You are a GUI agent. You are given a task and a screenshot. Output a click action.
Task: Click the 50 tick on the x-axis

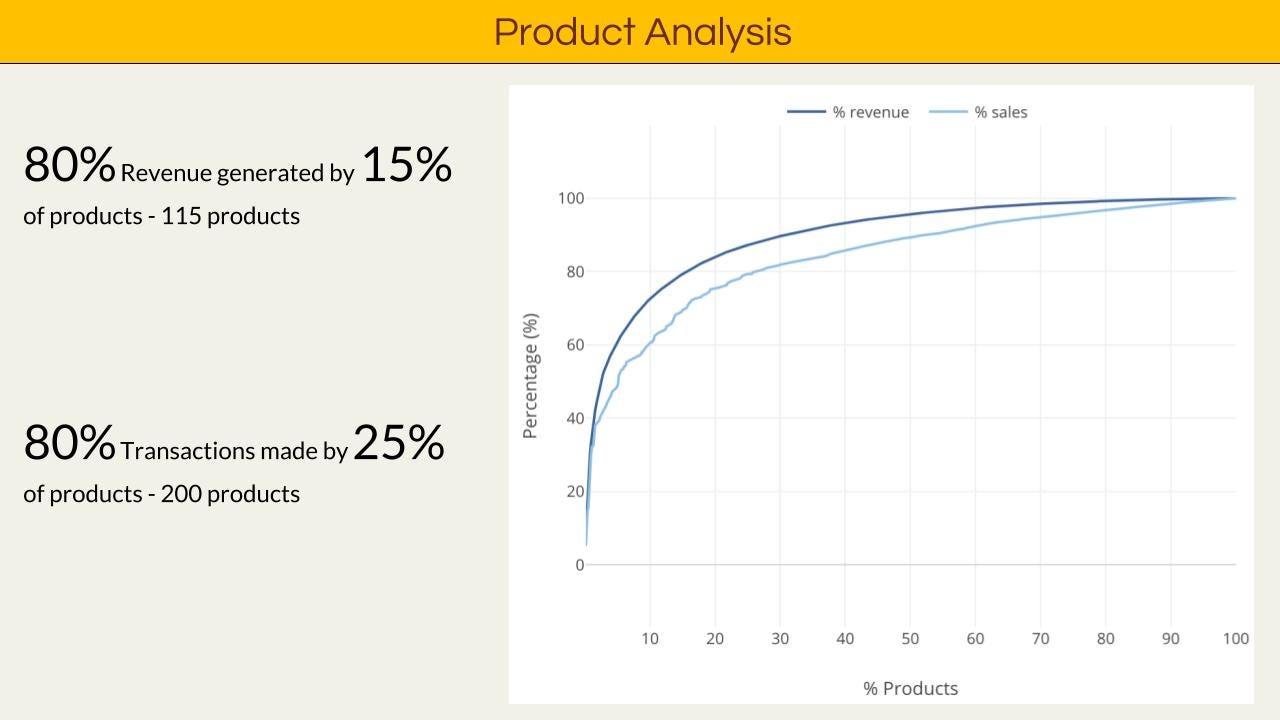[910, 639]
